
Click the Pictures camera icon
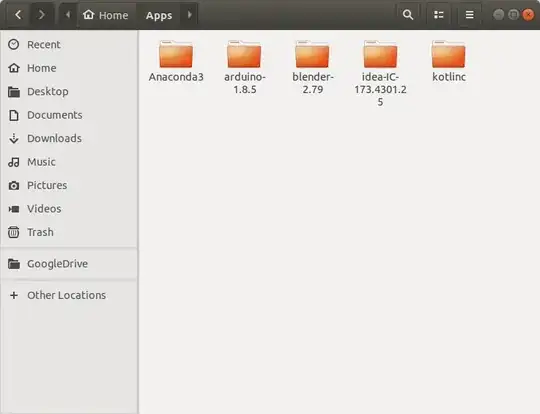coord(14,185)
